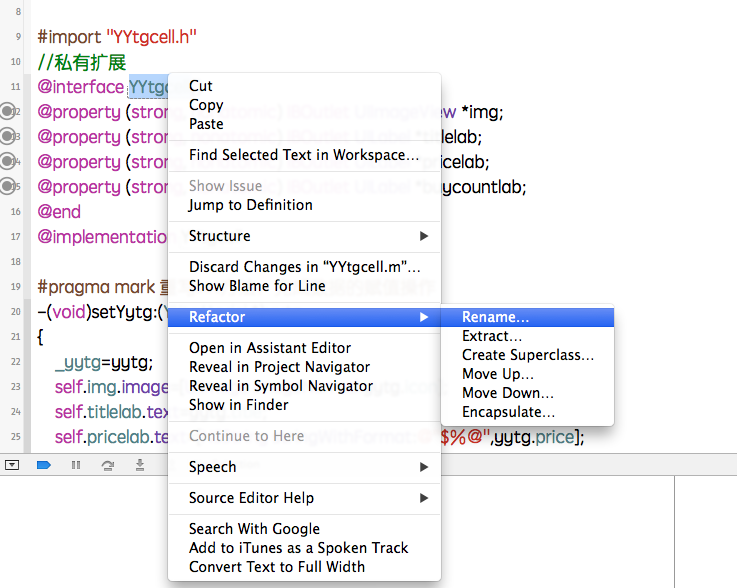Viewport: 737px width, 588px height.
Task: Expand the Speech submenu
Action: point(304,467)
